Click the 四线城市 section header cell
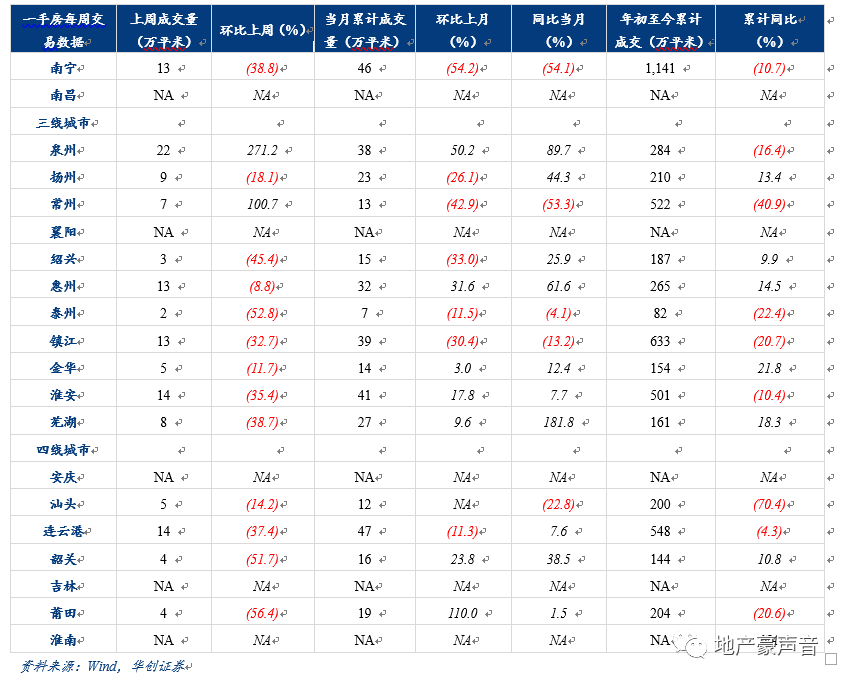The height and width of the screenshot is (683, 846). click(63, 449)
